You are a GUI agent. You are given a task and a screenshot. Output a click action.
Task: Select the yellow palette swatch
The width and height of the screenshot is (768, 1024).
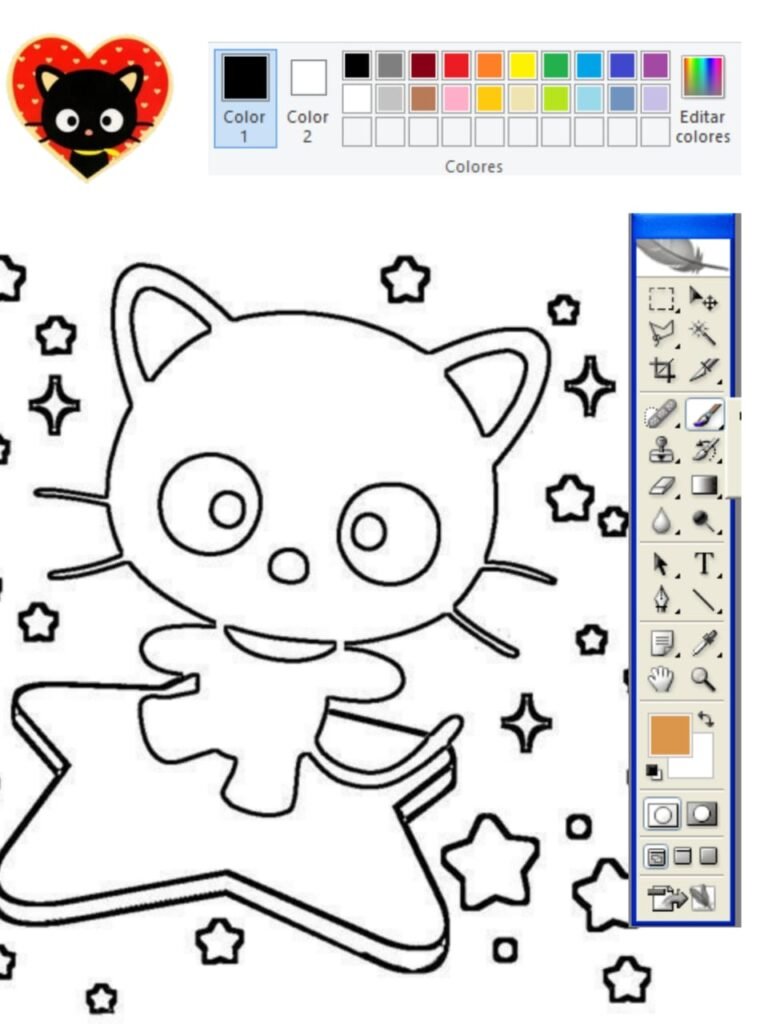click(522, 65)
